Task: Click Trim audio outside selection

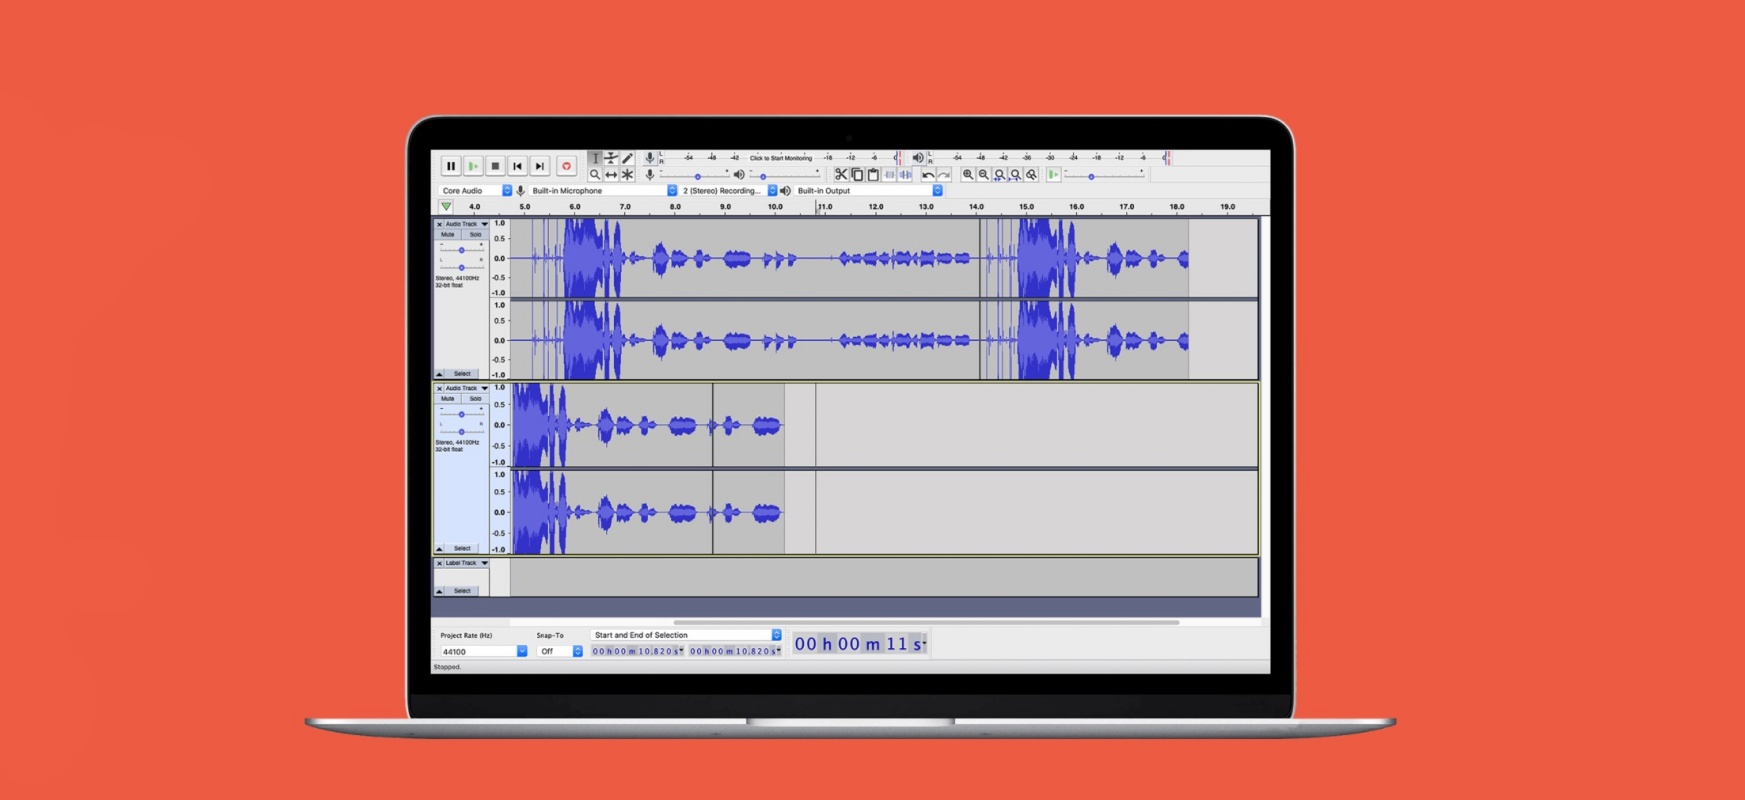Action: [889, 174]
